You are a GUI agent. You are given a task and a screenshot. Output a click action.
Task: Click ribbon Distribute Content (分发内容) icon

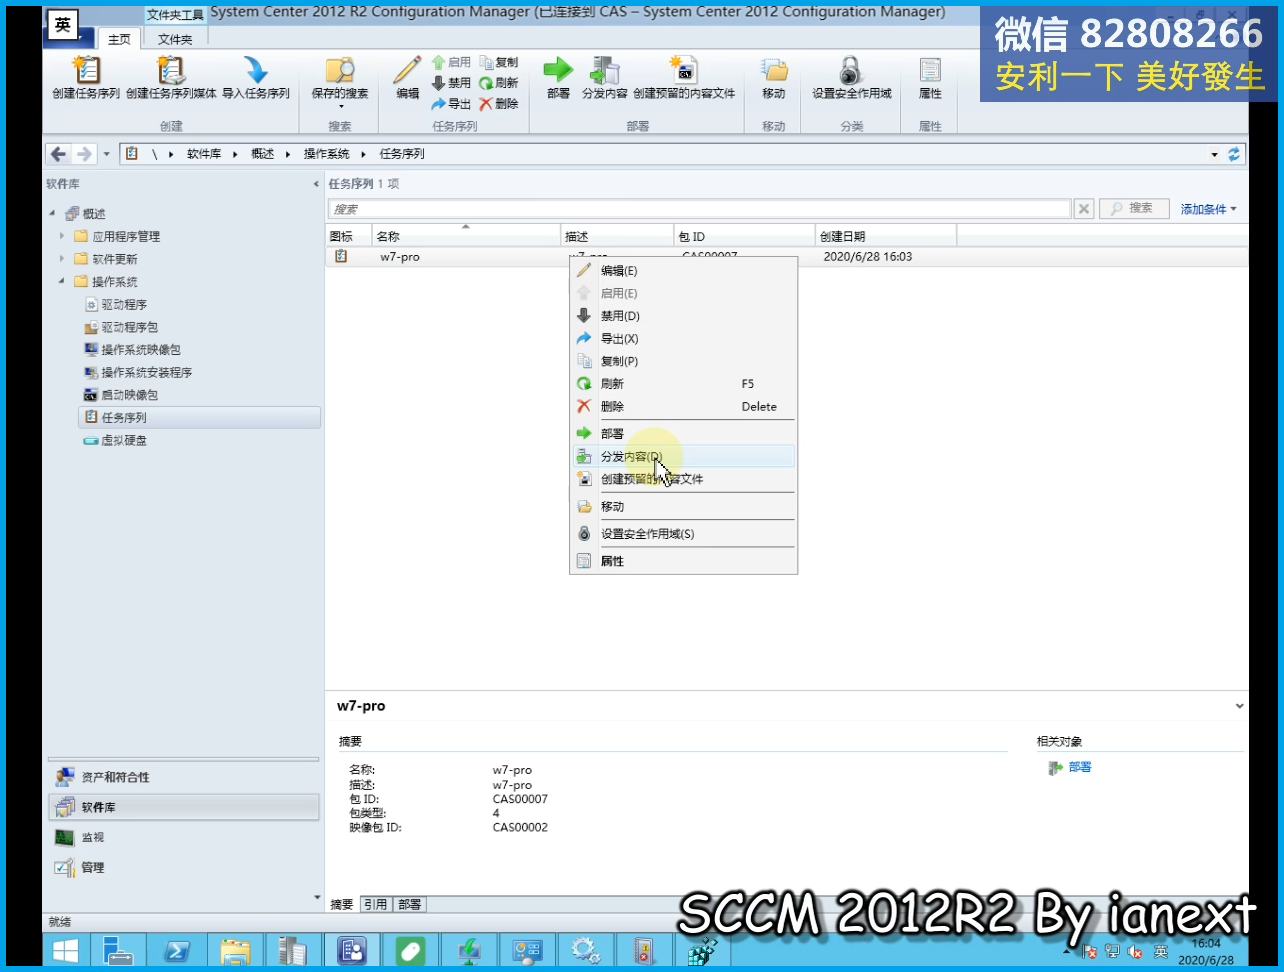605,79
